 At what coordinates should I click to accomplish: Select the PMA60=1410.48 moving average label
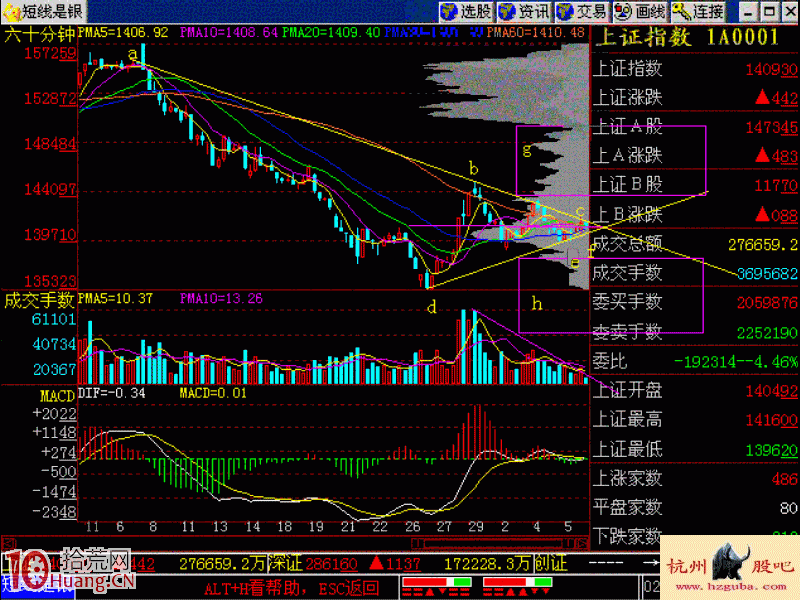pos(535,33)
